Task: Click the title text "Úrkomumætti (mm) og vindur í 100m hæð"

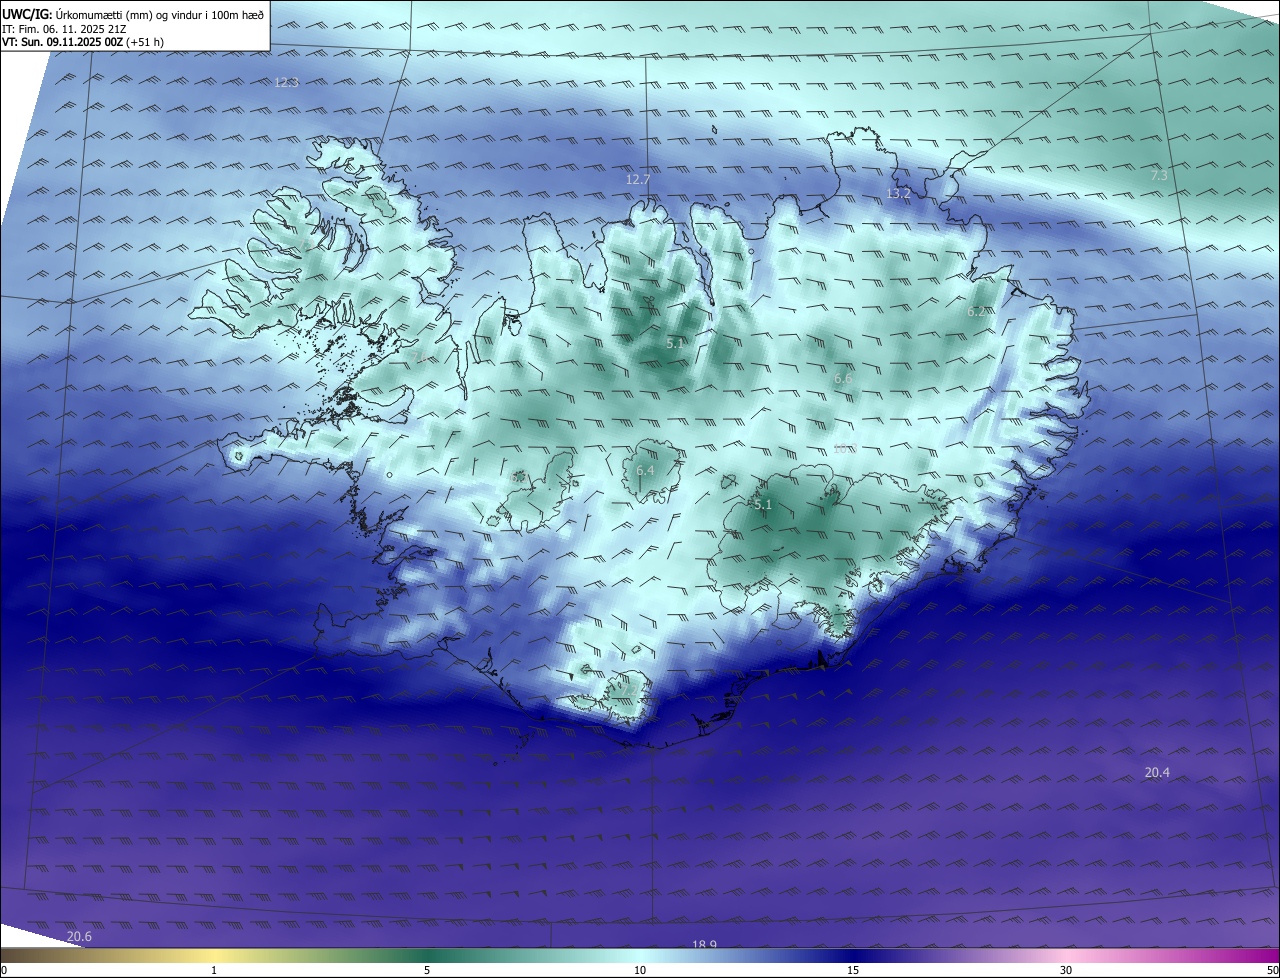Action: 159,15
